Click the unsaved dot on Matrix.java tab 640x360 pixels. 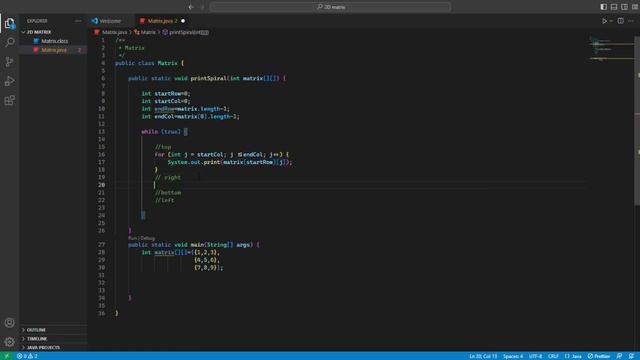coord(183,21)
